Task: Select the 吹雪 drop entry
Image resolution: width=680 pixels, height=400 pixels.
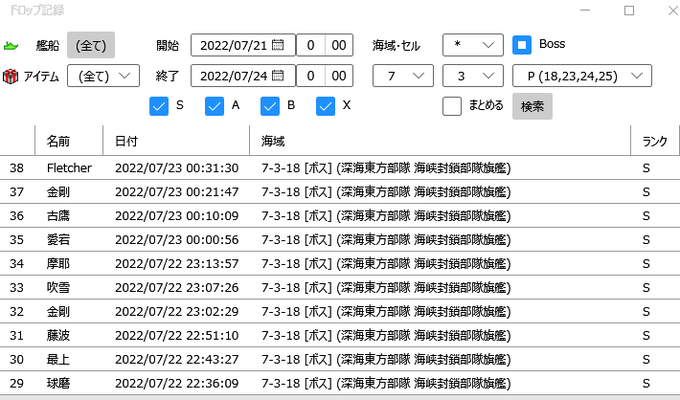Action: pos(340,287)
